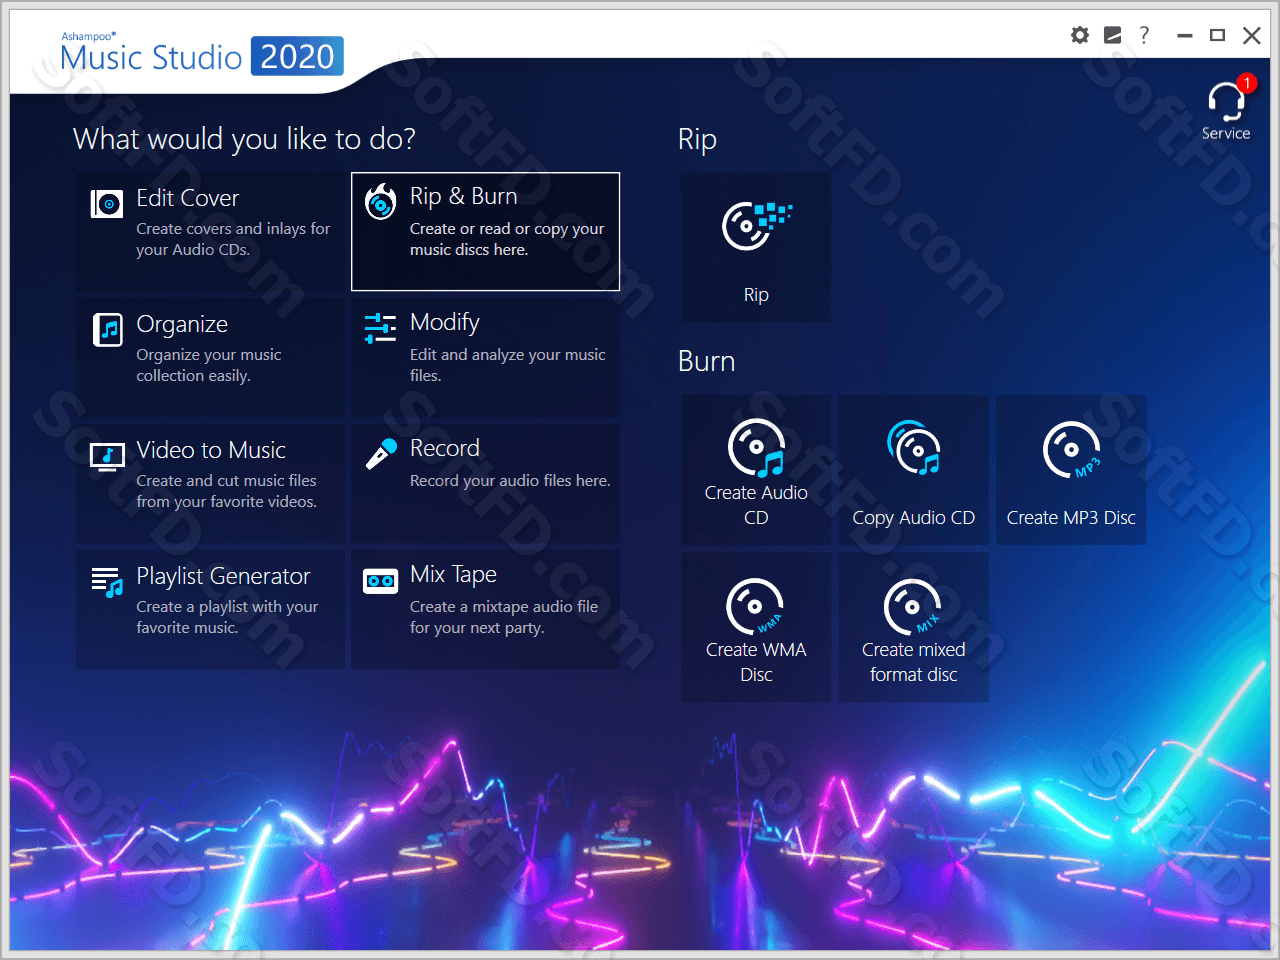Open help with the question mark icon
Image resolution: width=1280 pixels, height=960 pixels.
(1144, 35)
